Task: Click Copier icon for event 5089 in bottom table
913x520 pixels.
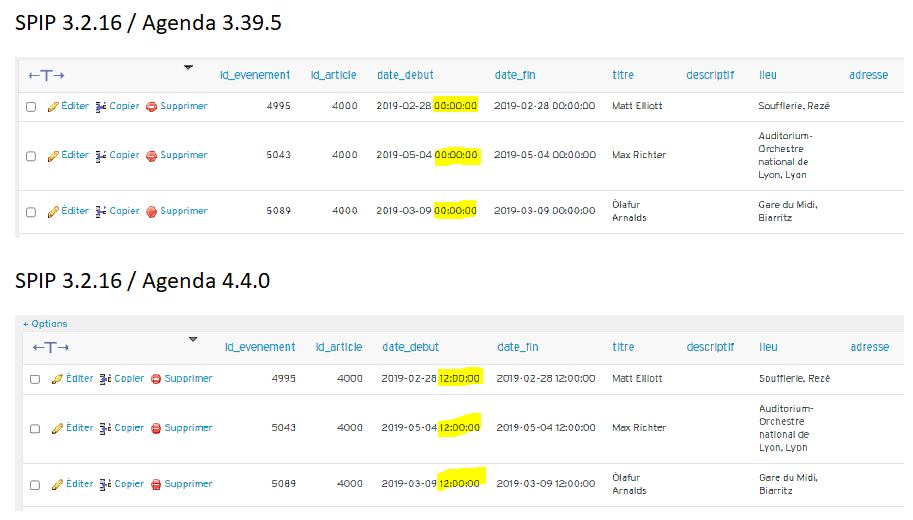Action: tap(105, 484)
